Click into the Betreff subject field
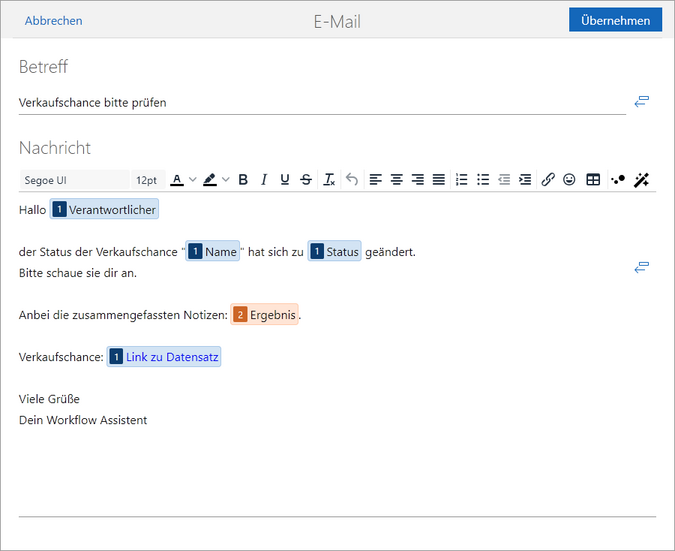The image size is (675, 551). [320, 102]
